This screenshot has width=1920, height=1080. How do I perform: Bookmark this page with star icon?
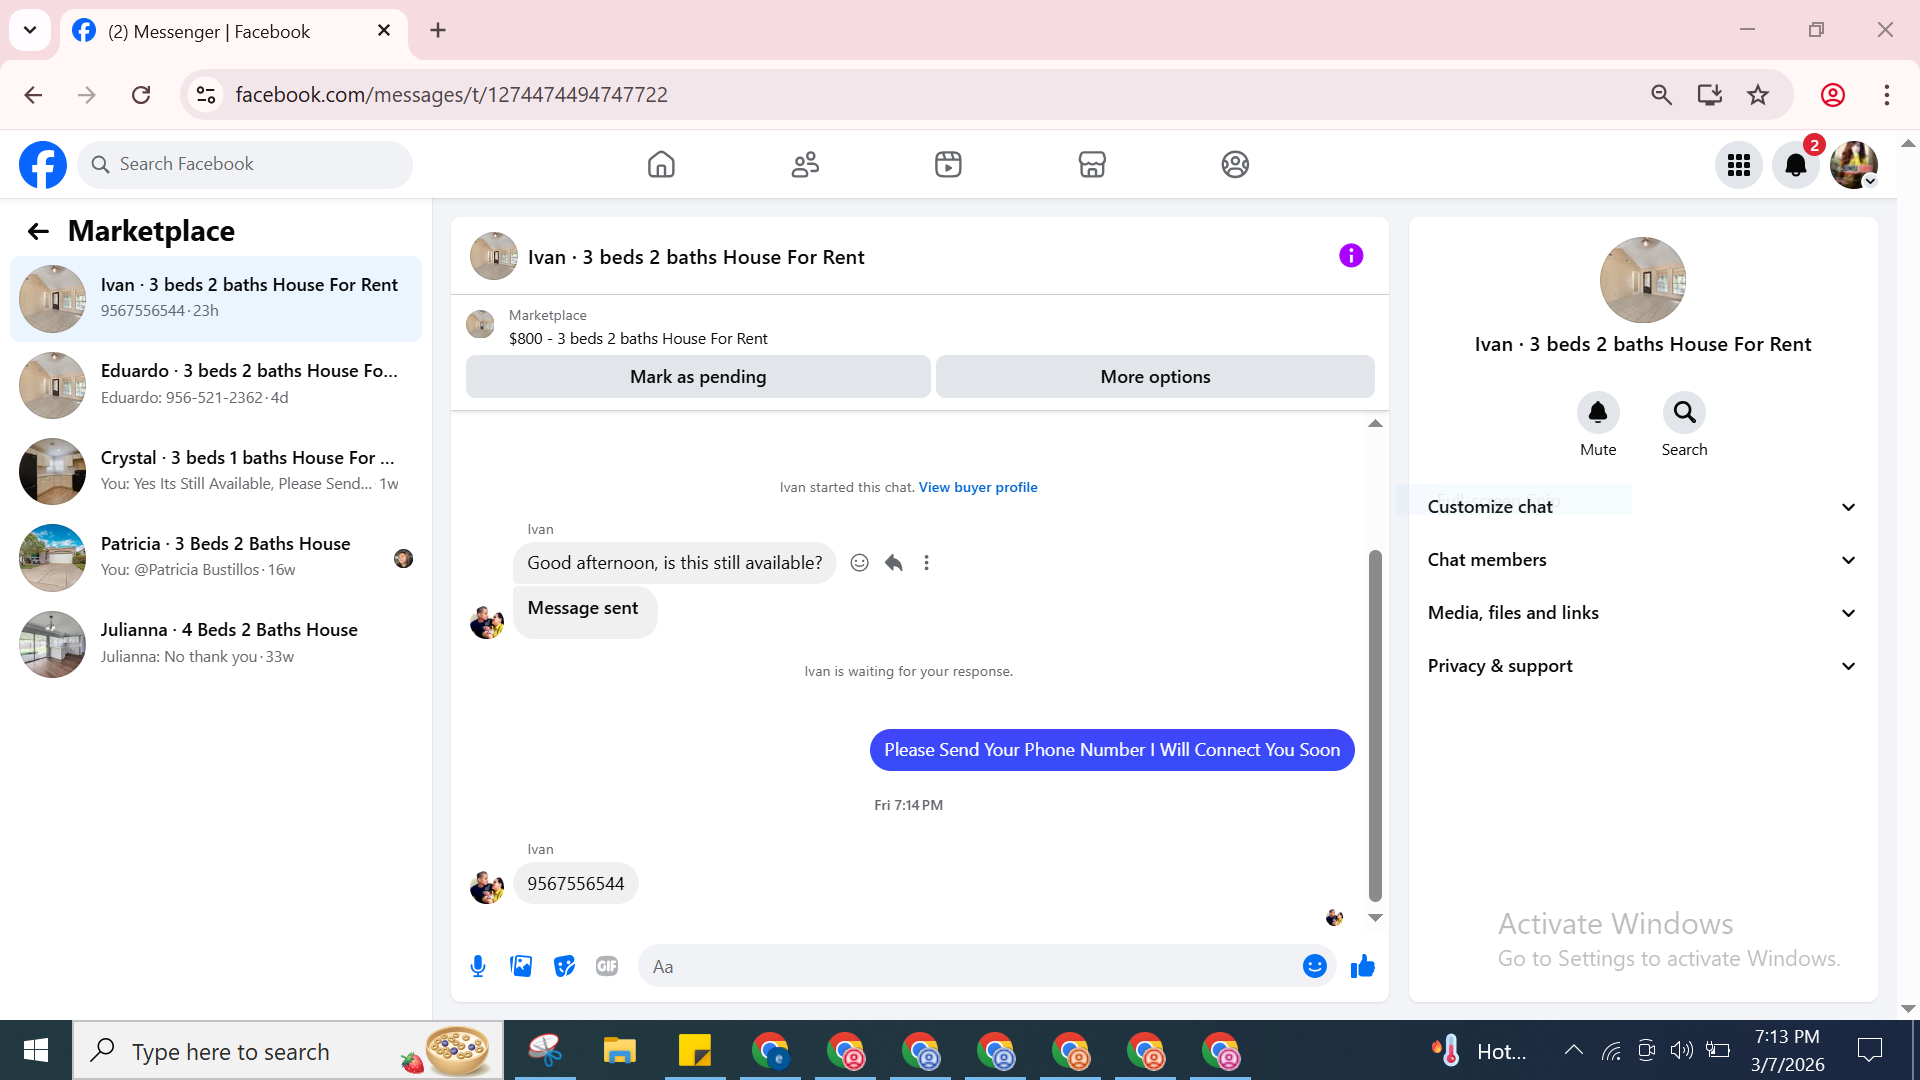point(1758,95)
